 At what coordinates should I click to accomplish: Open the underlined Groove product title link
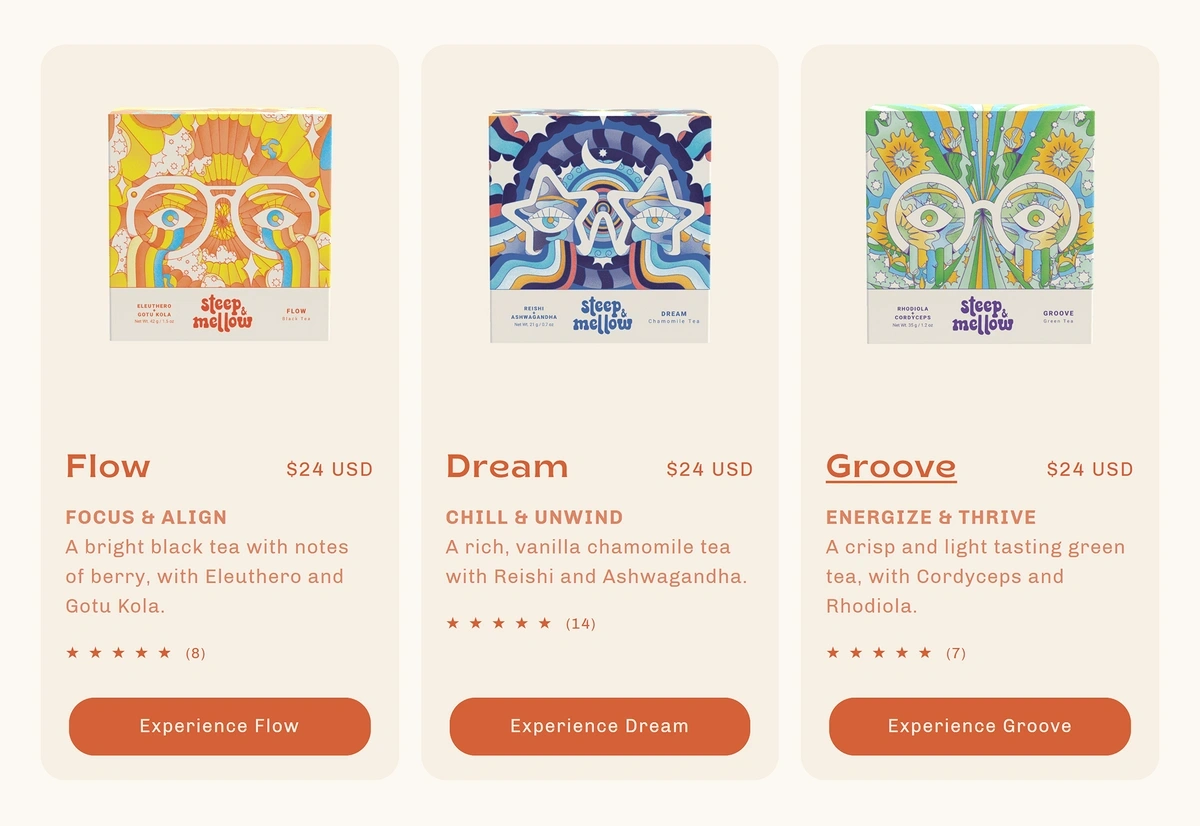891,467
